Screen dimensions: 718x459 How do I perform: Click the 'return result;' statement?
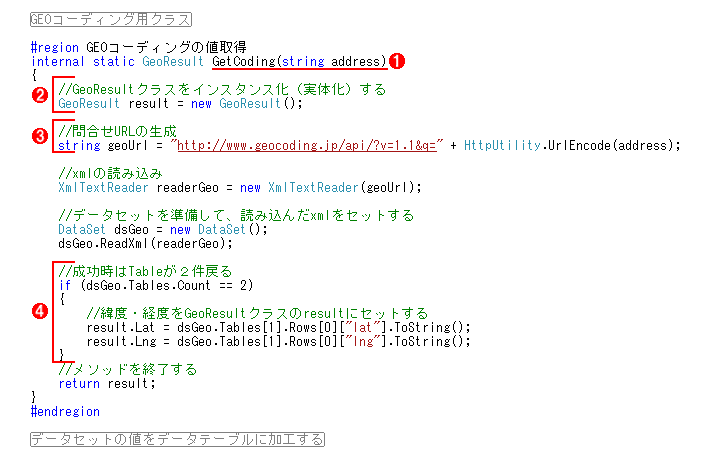coord(107,383)
